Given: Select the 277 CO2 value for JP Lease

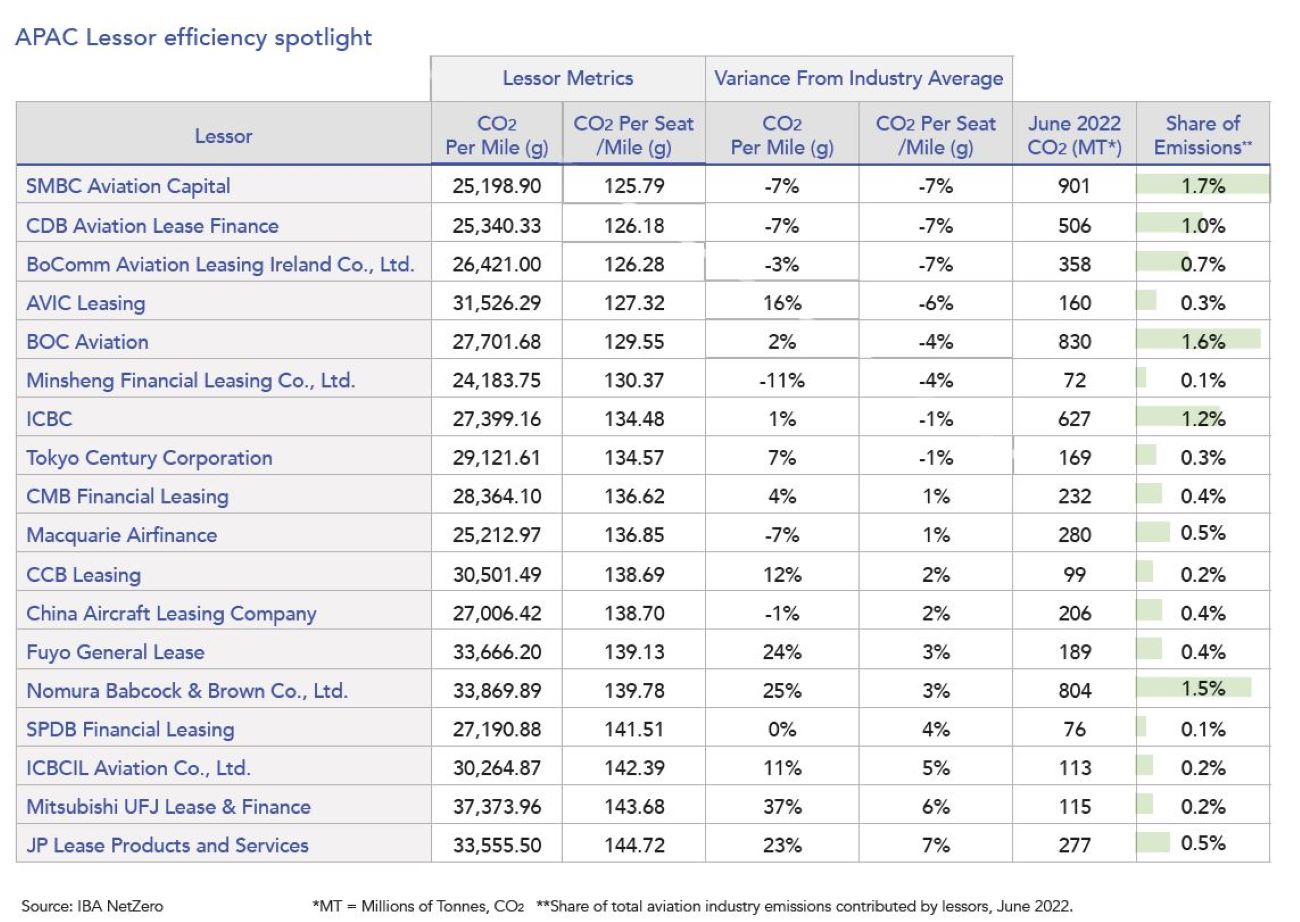Looking at the screenshot, I should point(1075,845).
